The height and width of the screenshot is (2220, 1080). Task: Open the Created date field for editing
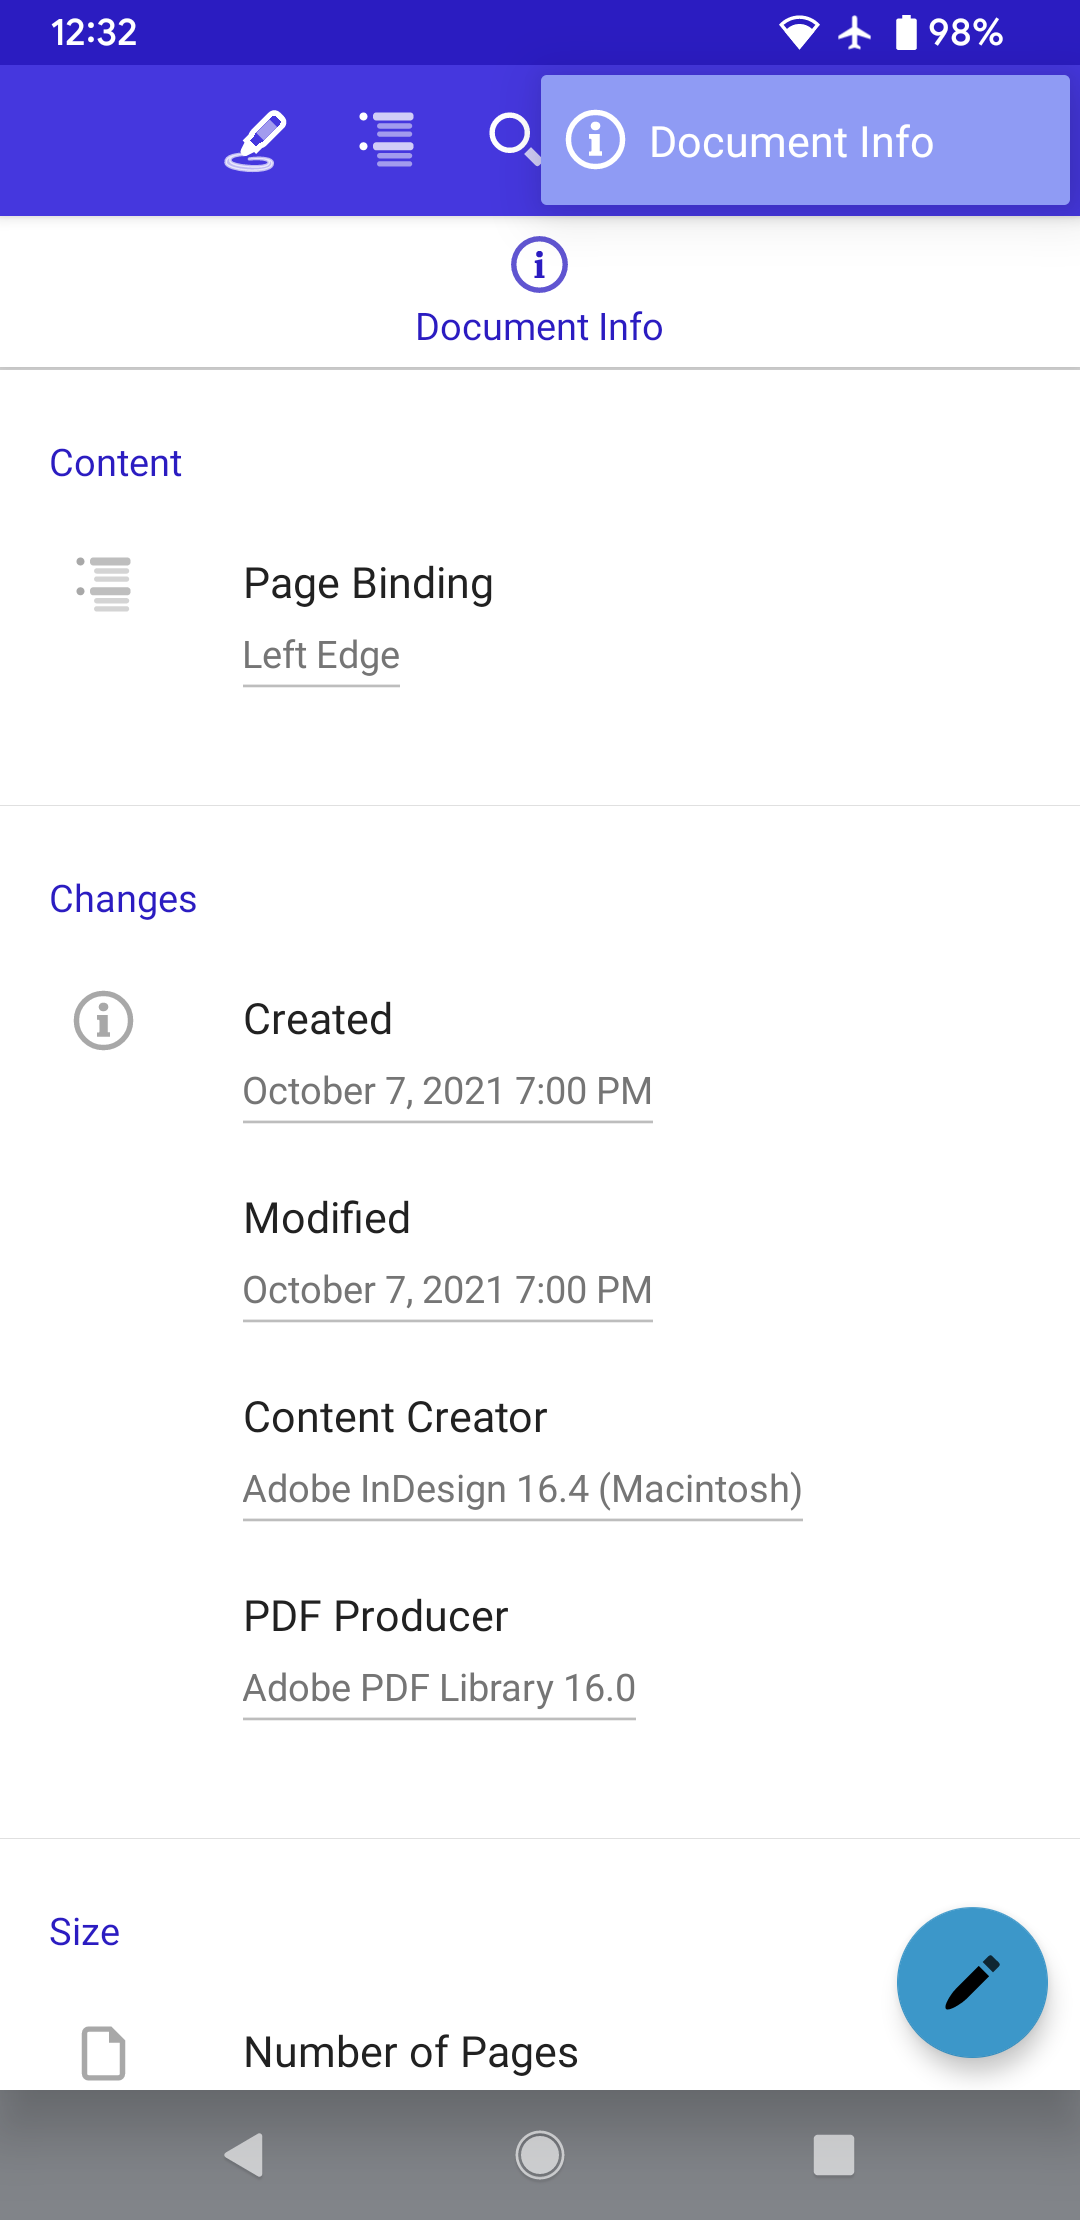447,1091
